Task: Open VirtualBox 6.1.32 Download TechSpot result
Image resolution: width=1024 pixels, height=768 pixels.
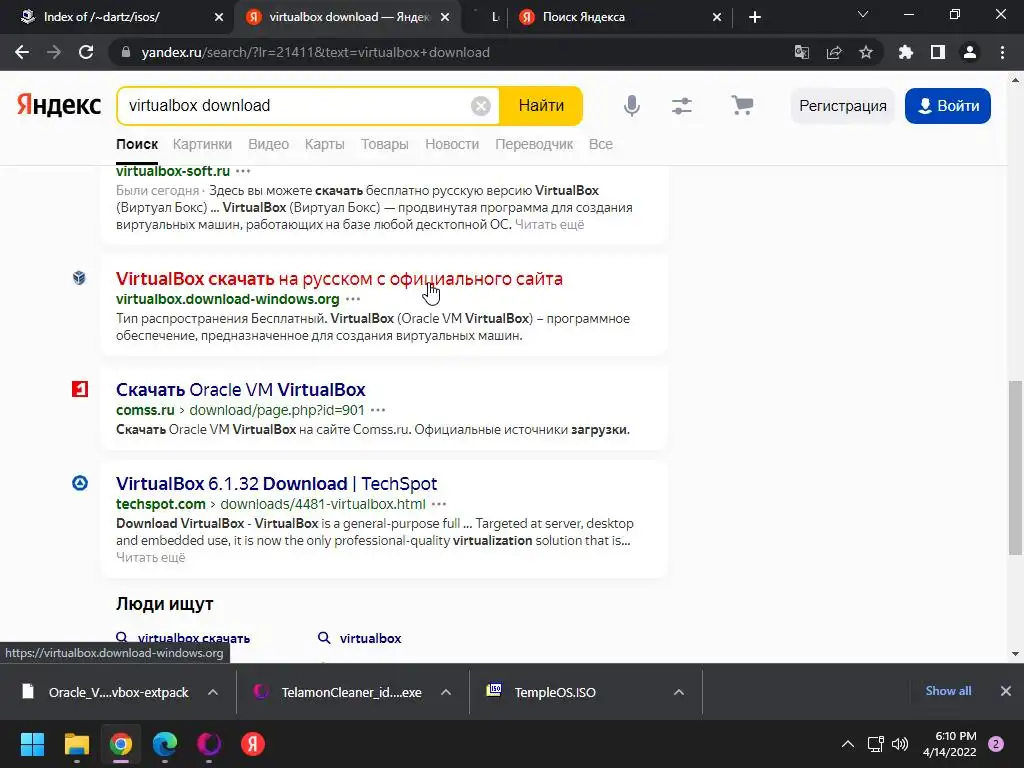Action: point(276,484)
